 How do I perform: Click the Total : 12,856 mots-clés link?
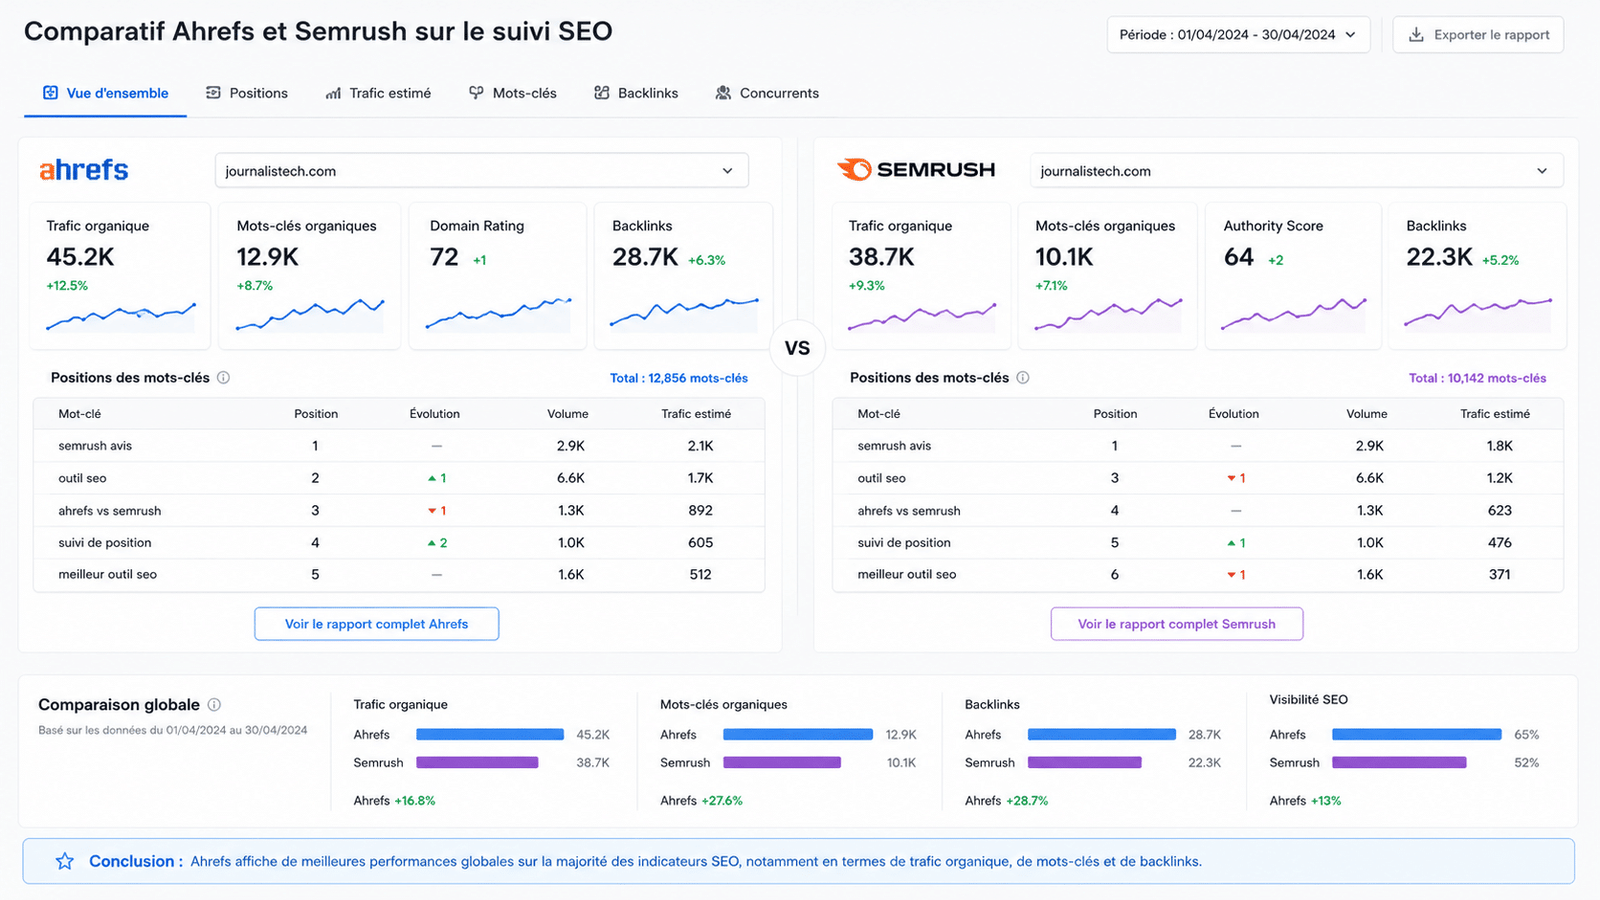coord(679,378)
